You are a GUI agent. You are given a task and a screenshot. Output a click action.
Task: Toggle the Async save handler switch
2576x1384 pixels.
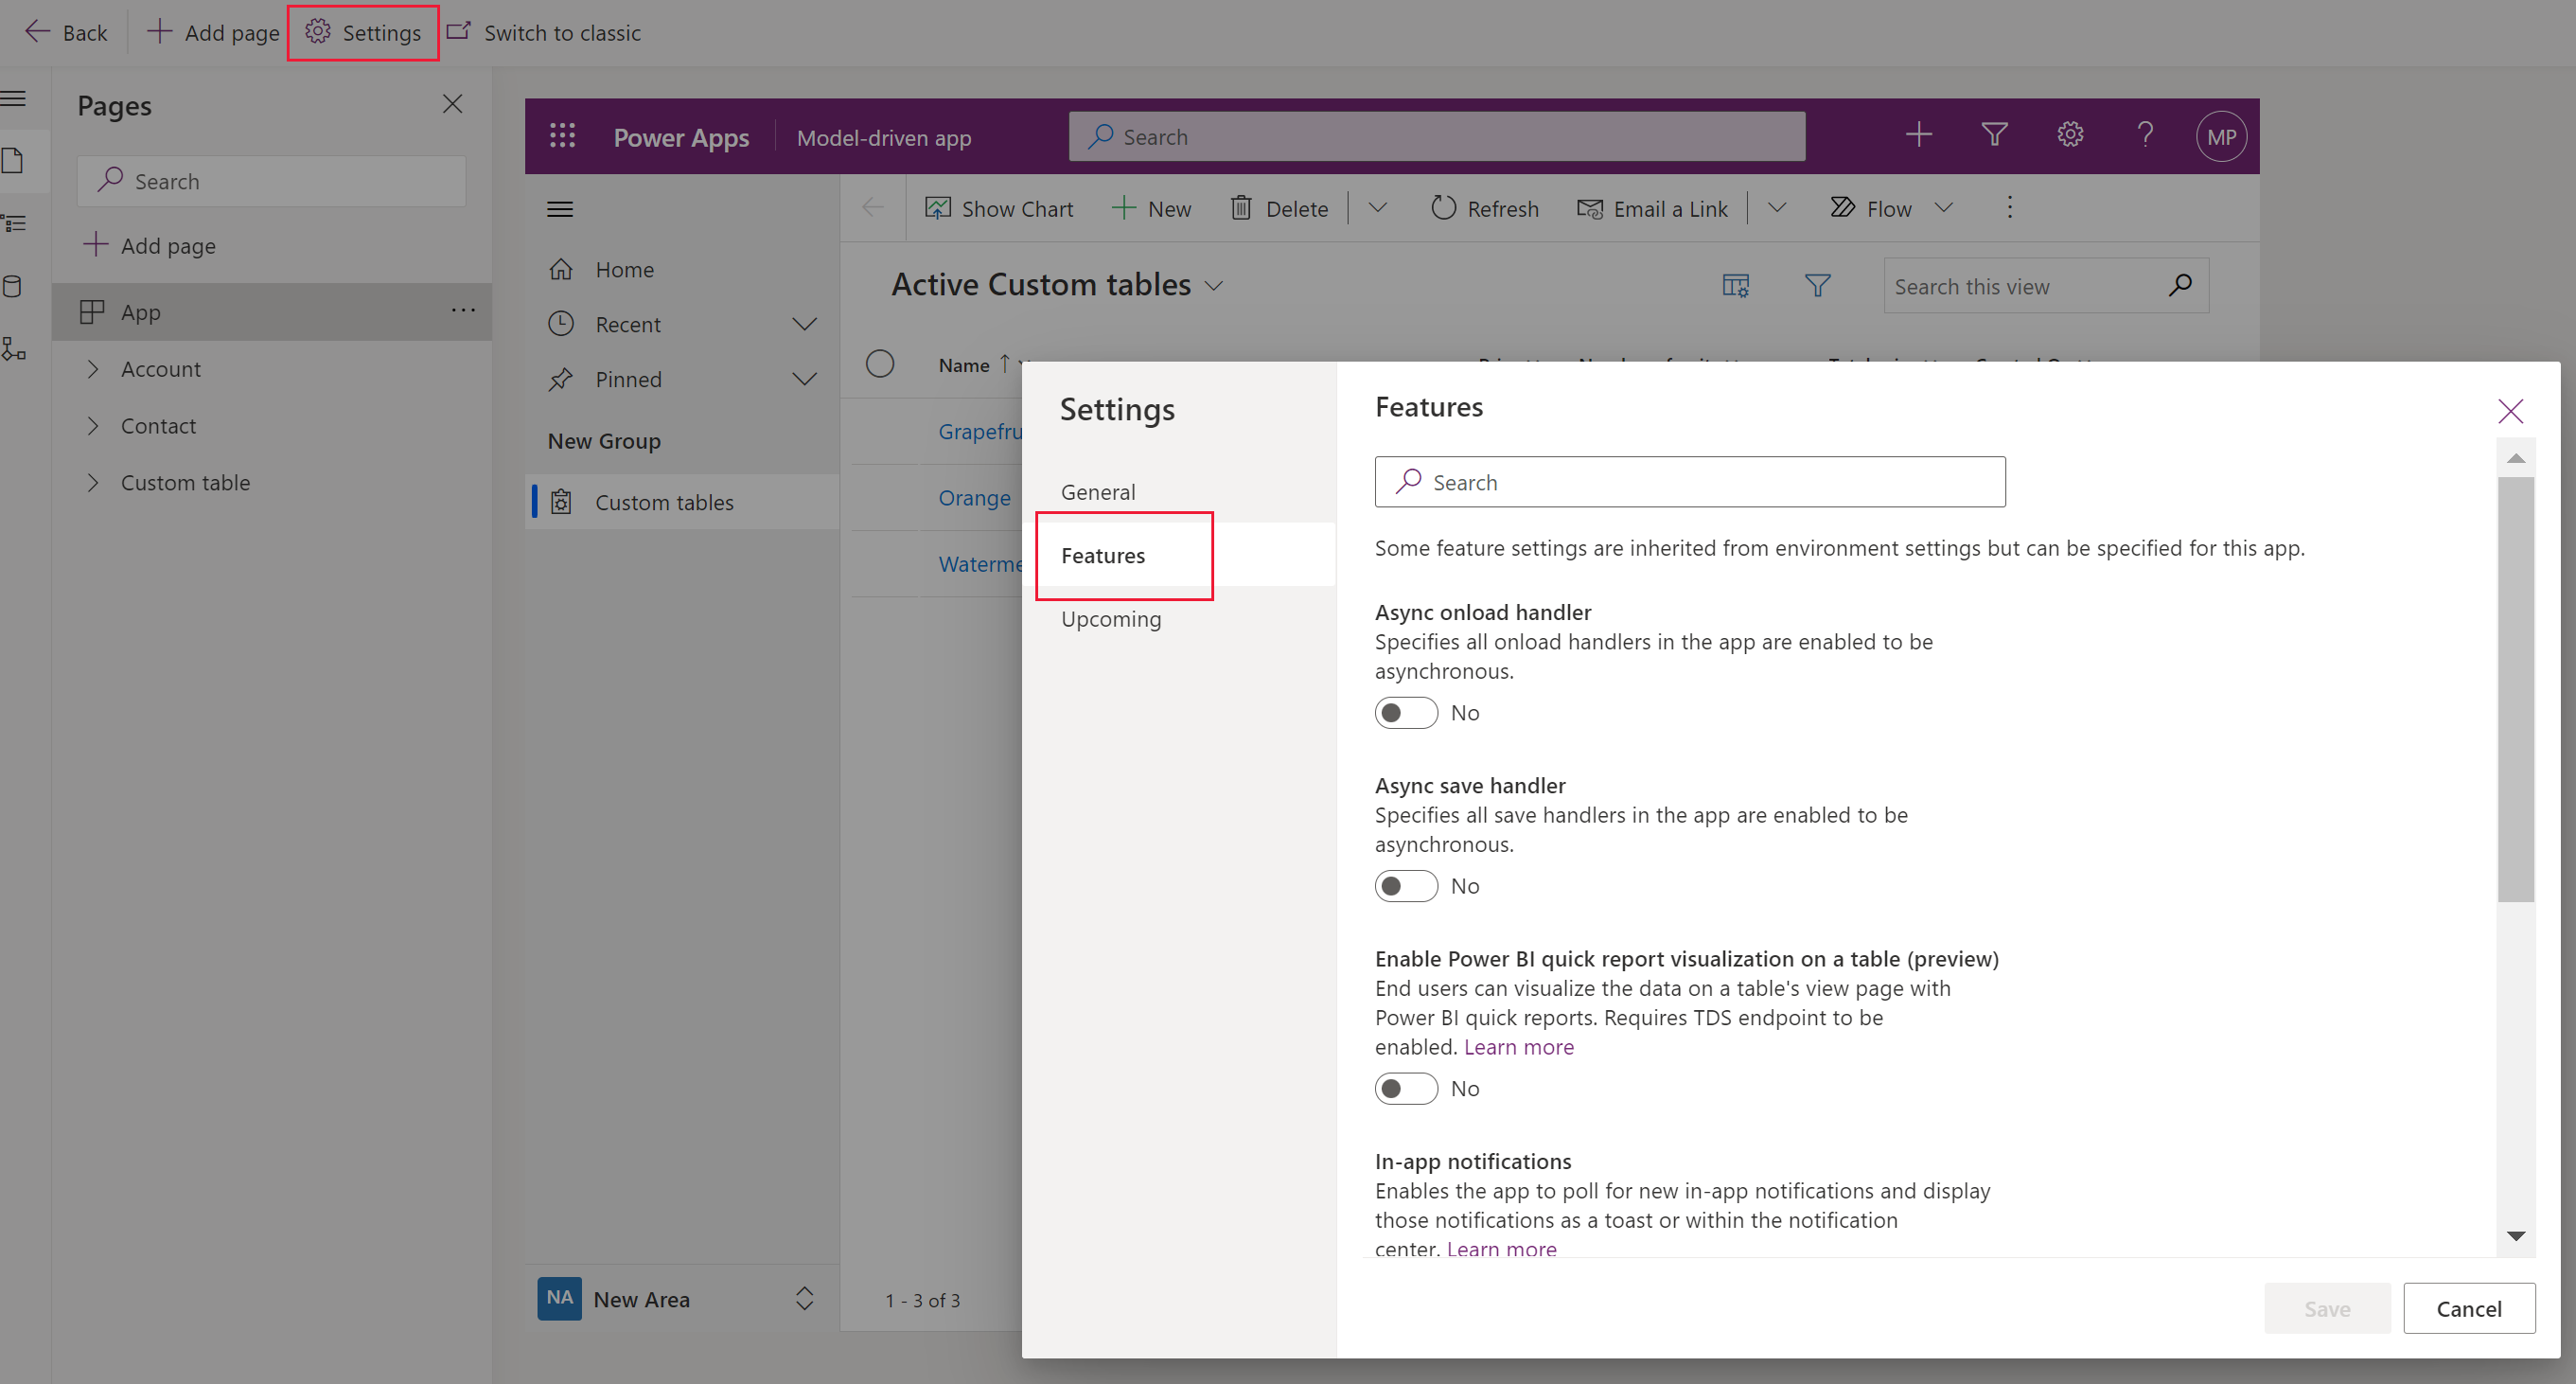1403,884
